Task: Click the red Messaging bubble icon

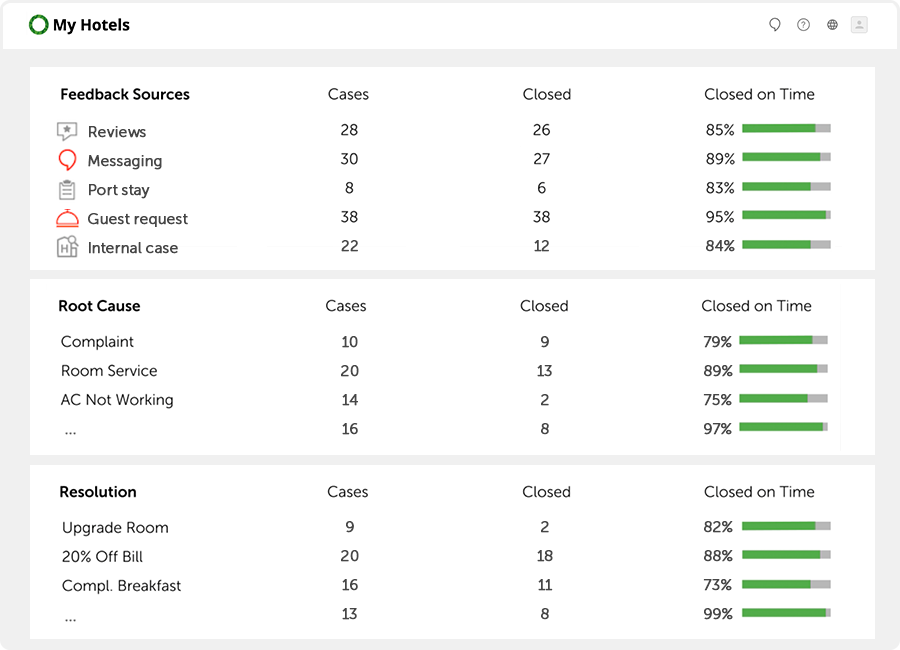Action: click(x=67, y=160)
